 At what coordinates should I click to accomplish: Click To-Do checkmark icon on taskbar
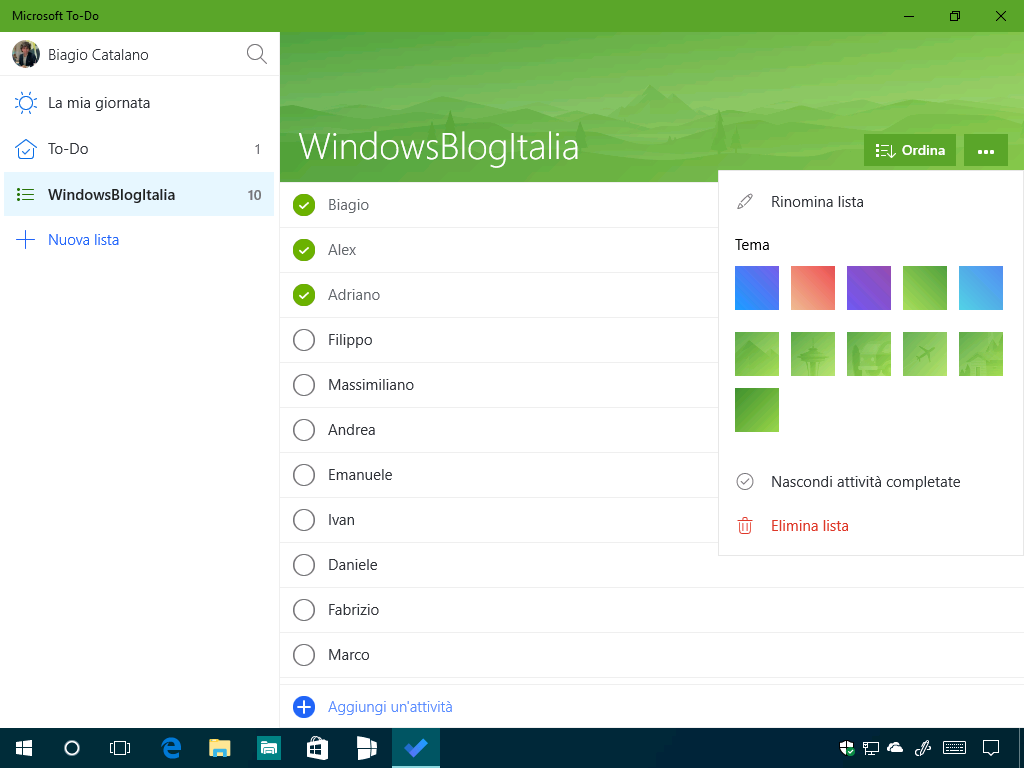point(416,748)
